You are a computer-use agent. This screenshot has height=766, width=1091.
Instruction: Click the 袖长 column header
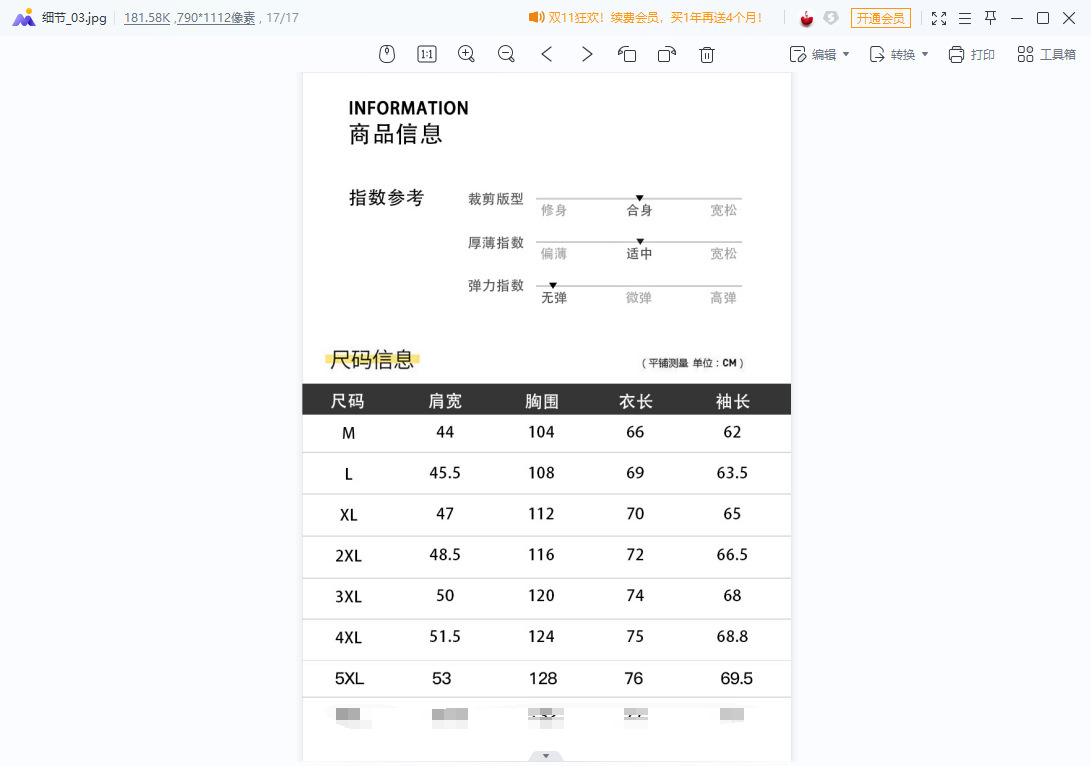(733, 401)
